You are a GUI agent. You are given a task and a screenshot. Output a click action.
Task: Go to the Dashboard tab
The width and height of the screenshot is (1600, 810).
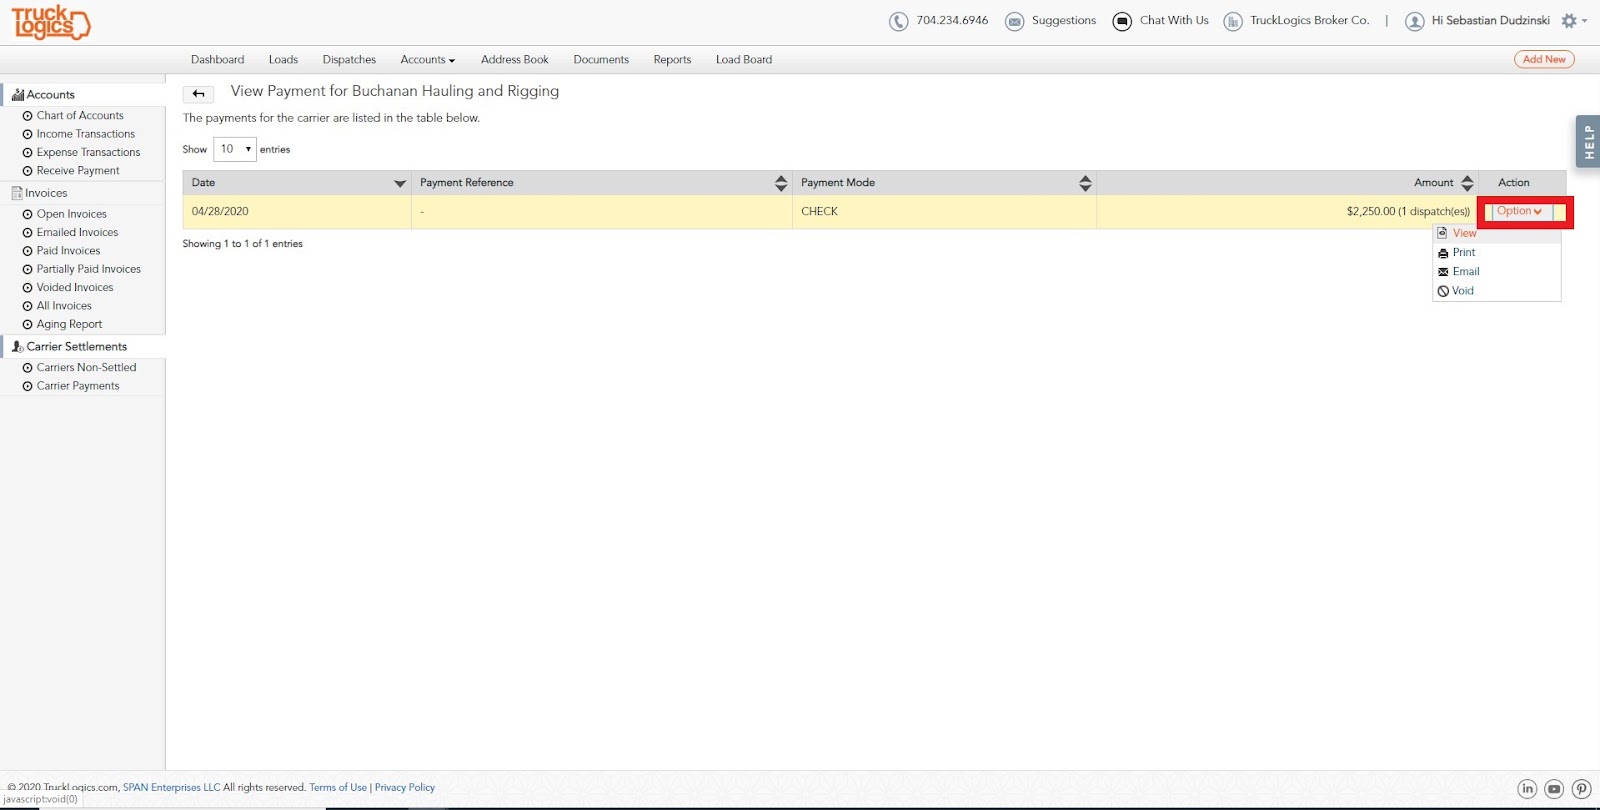pyautogui.click(x=217, y=60)
